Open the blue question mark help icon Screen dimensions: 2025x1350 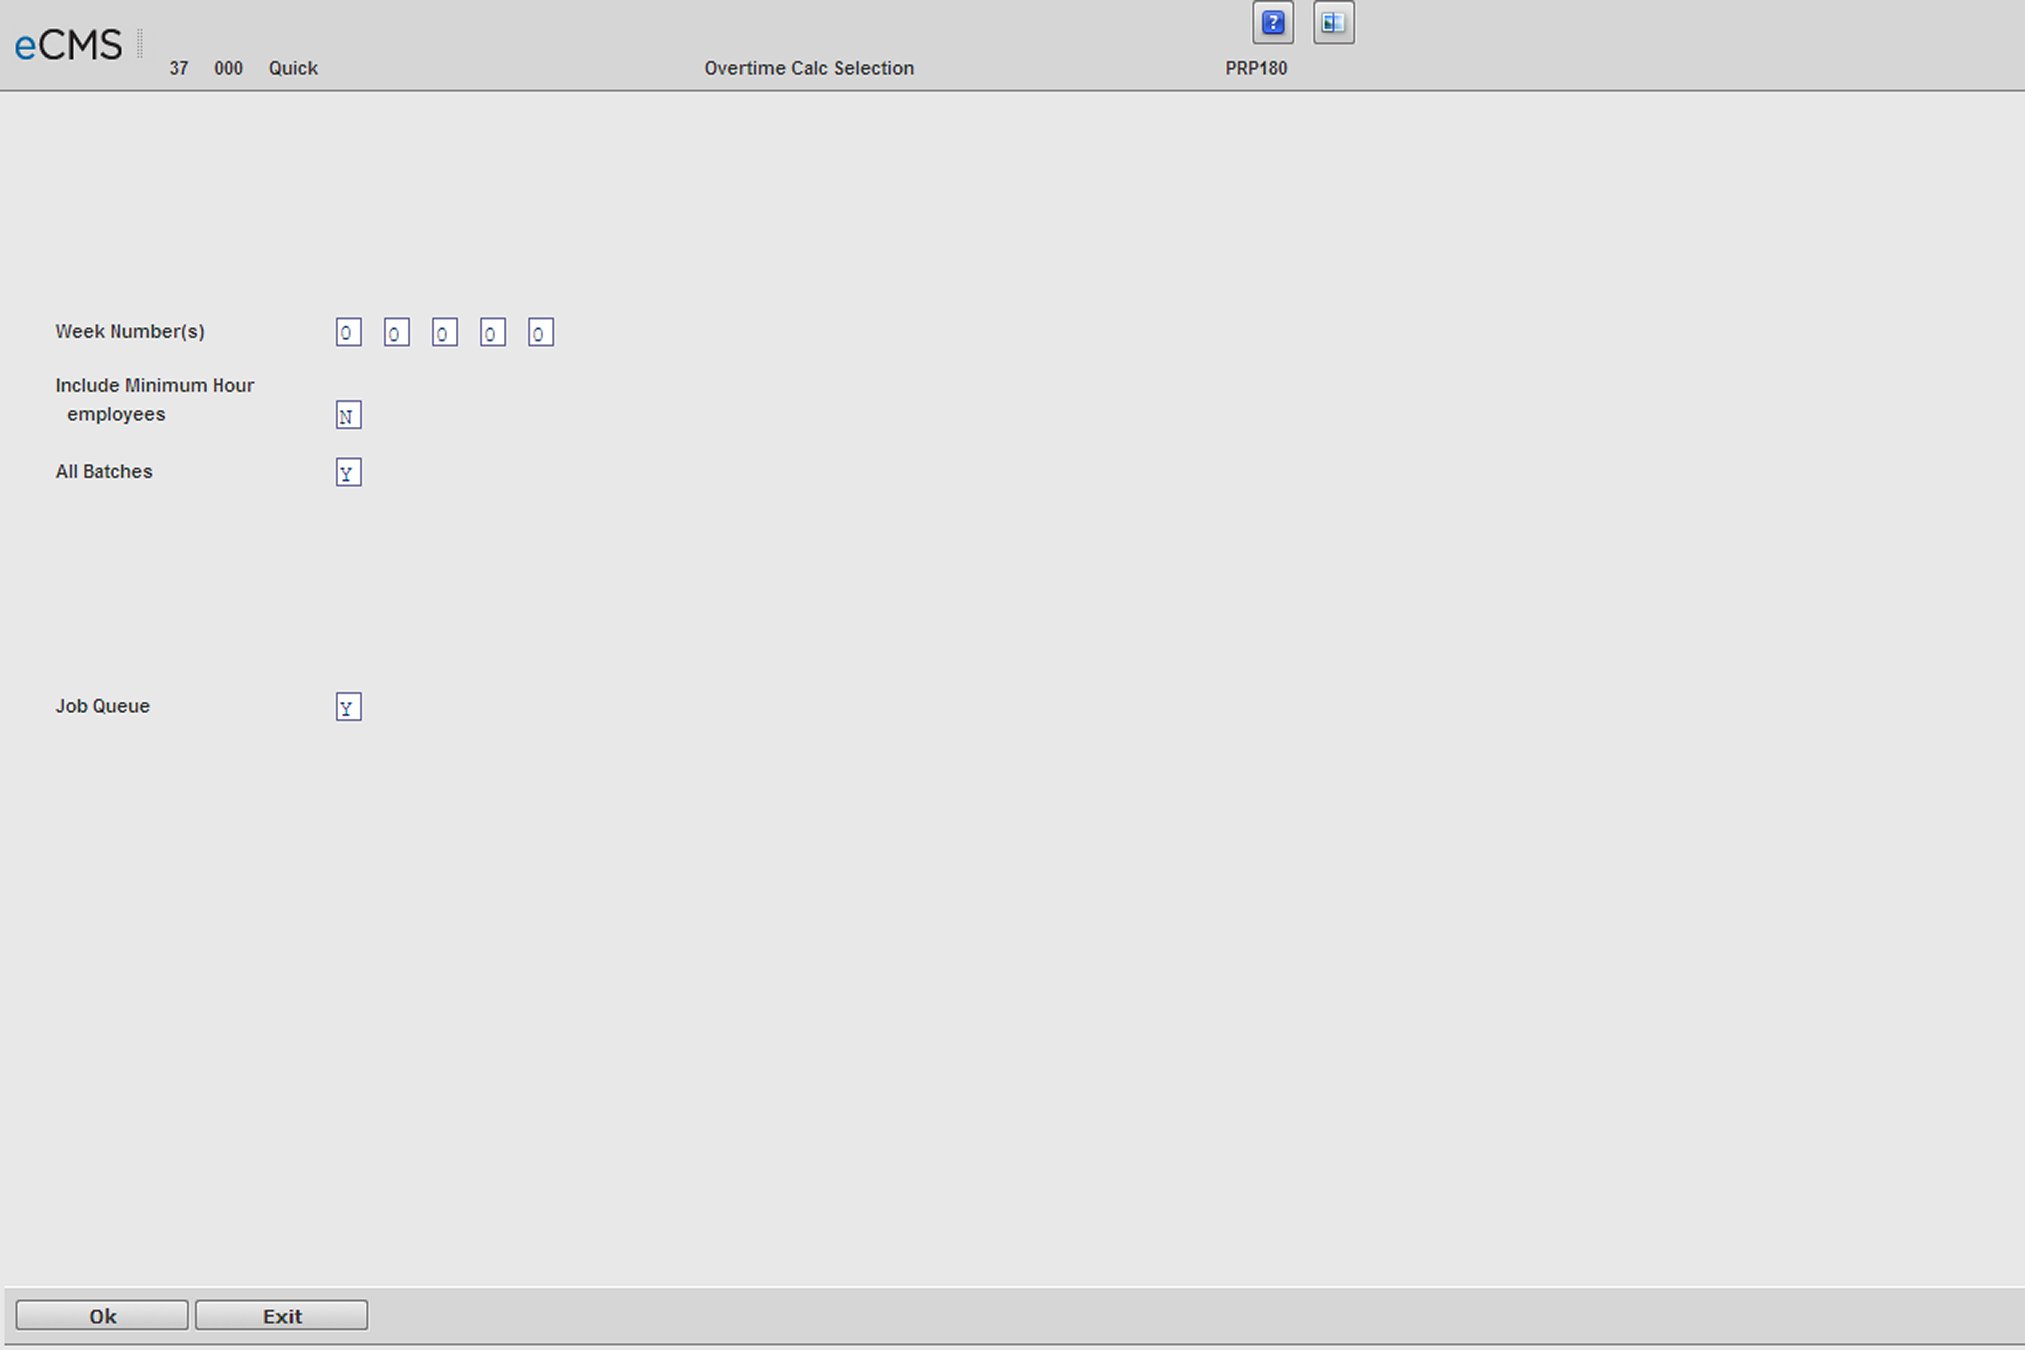pos(1273,23)
